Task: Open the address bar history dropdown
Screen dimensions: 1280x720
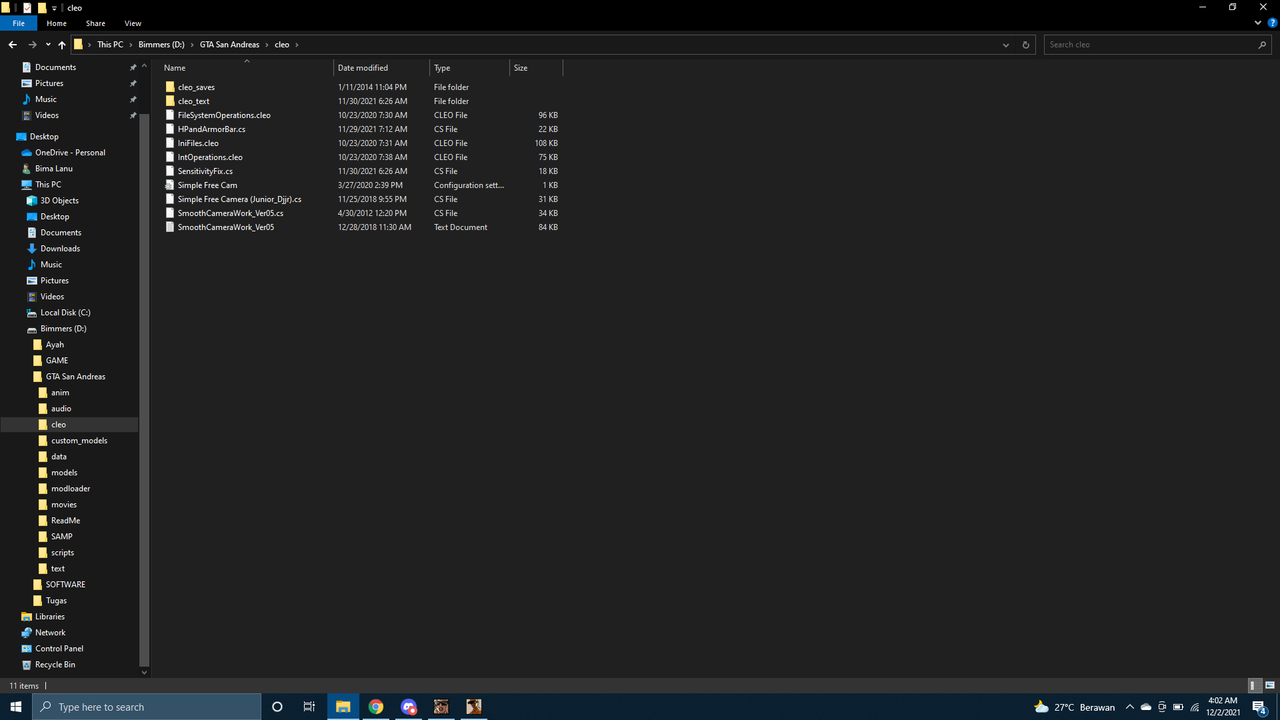Action: pyautogui.click(x=1006, y=44)
